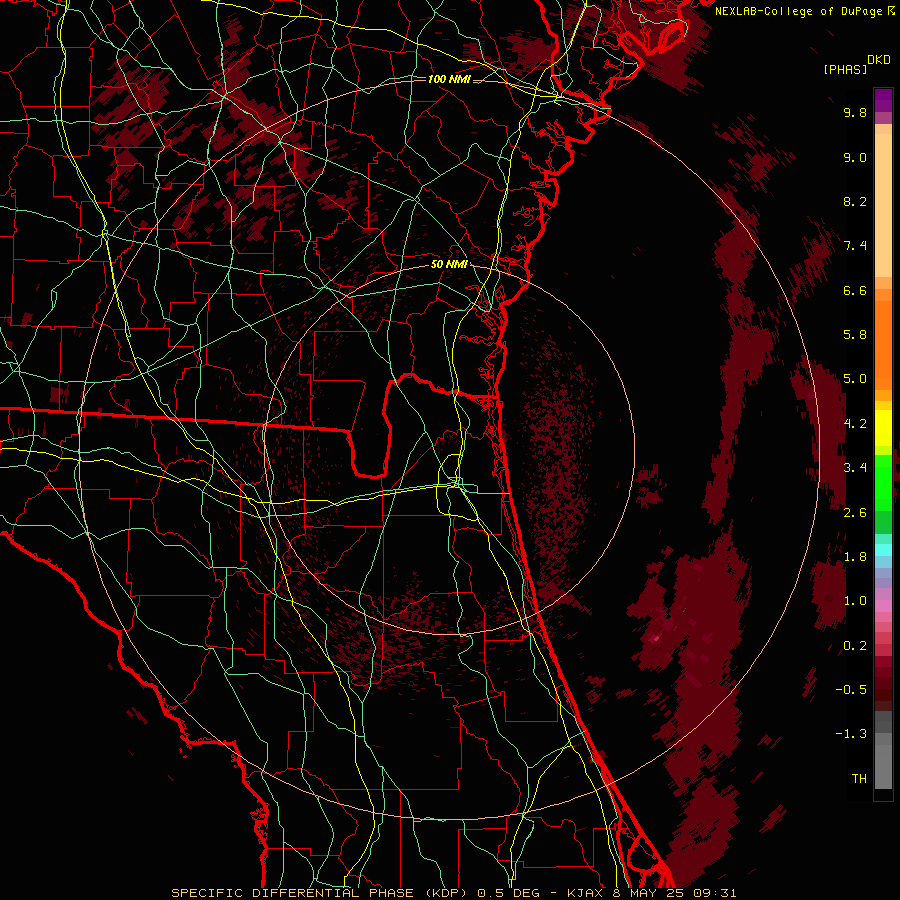This screenshot has height=900, width=900.
Task: Select the 4.2 legend value
Action: (x=855, y=424)
